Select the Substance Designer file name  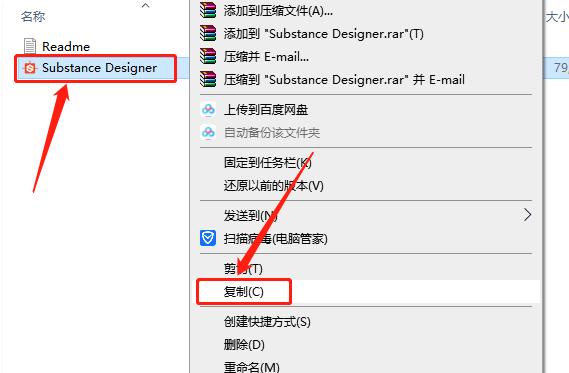tap(99, 68)
